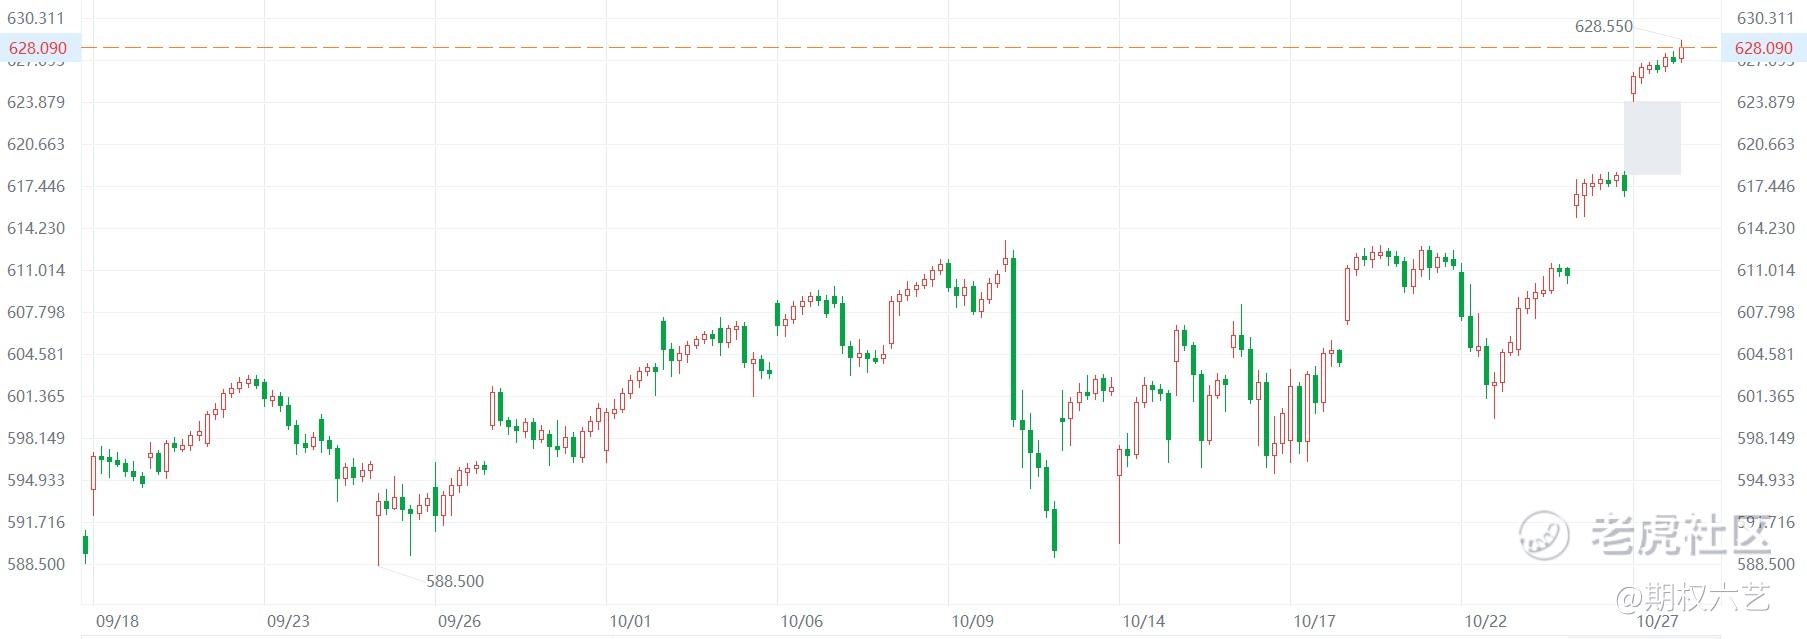Viewport: 1807px width, 639px height.
Task: Click the last candlestick at chart top right
Action: tap(1681, 51)
